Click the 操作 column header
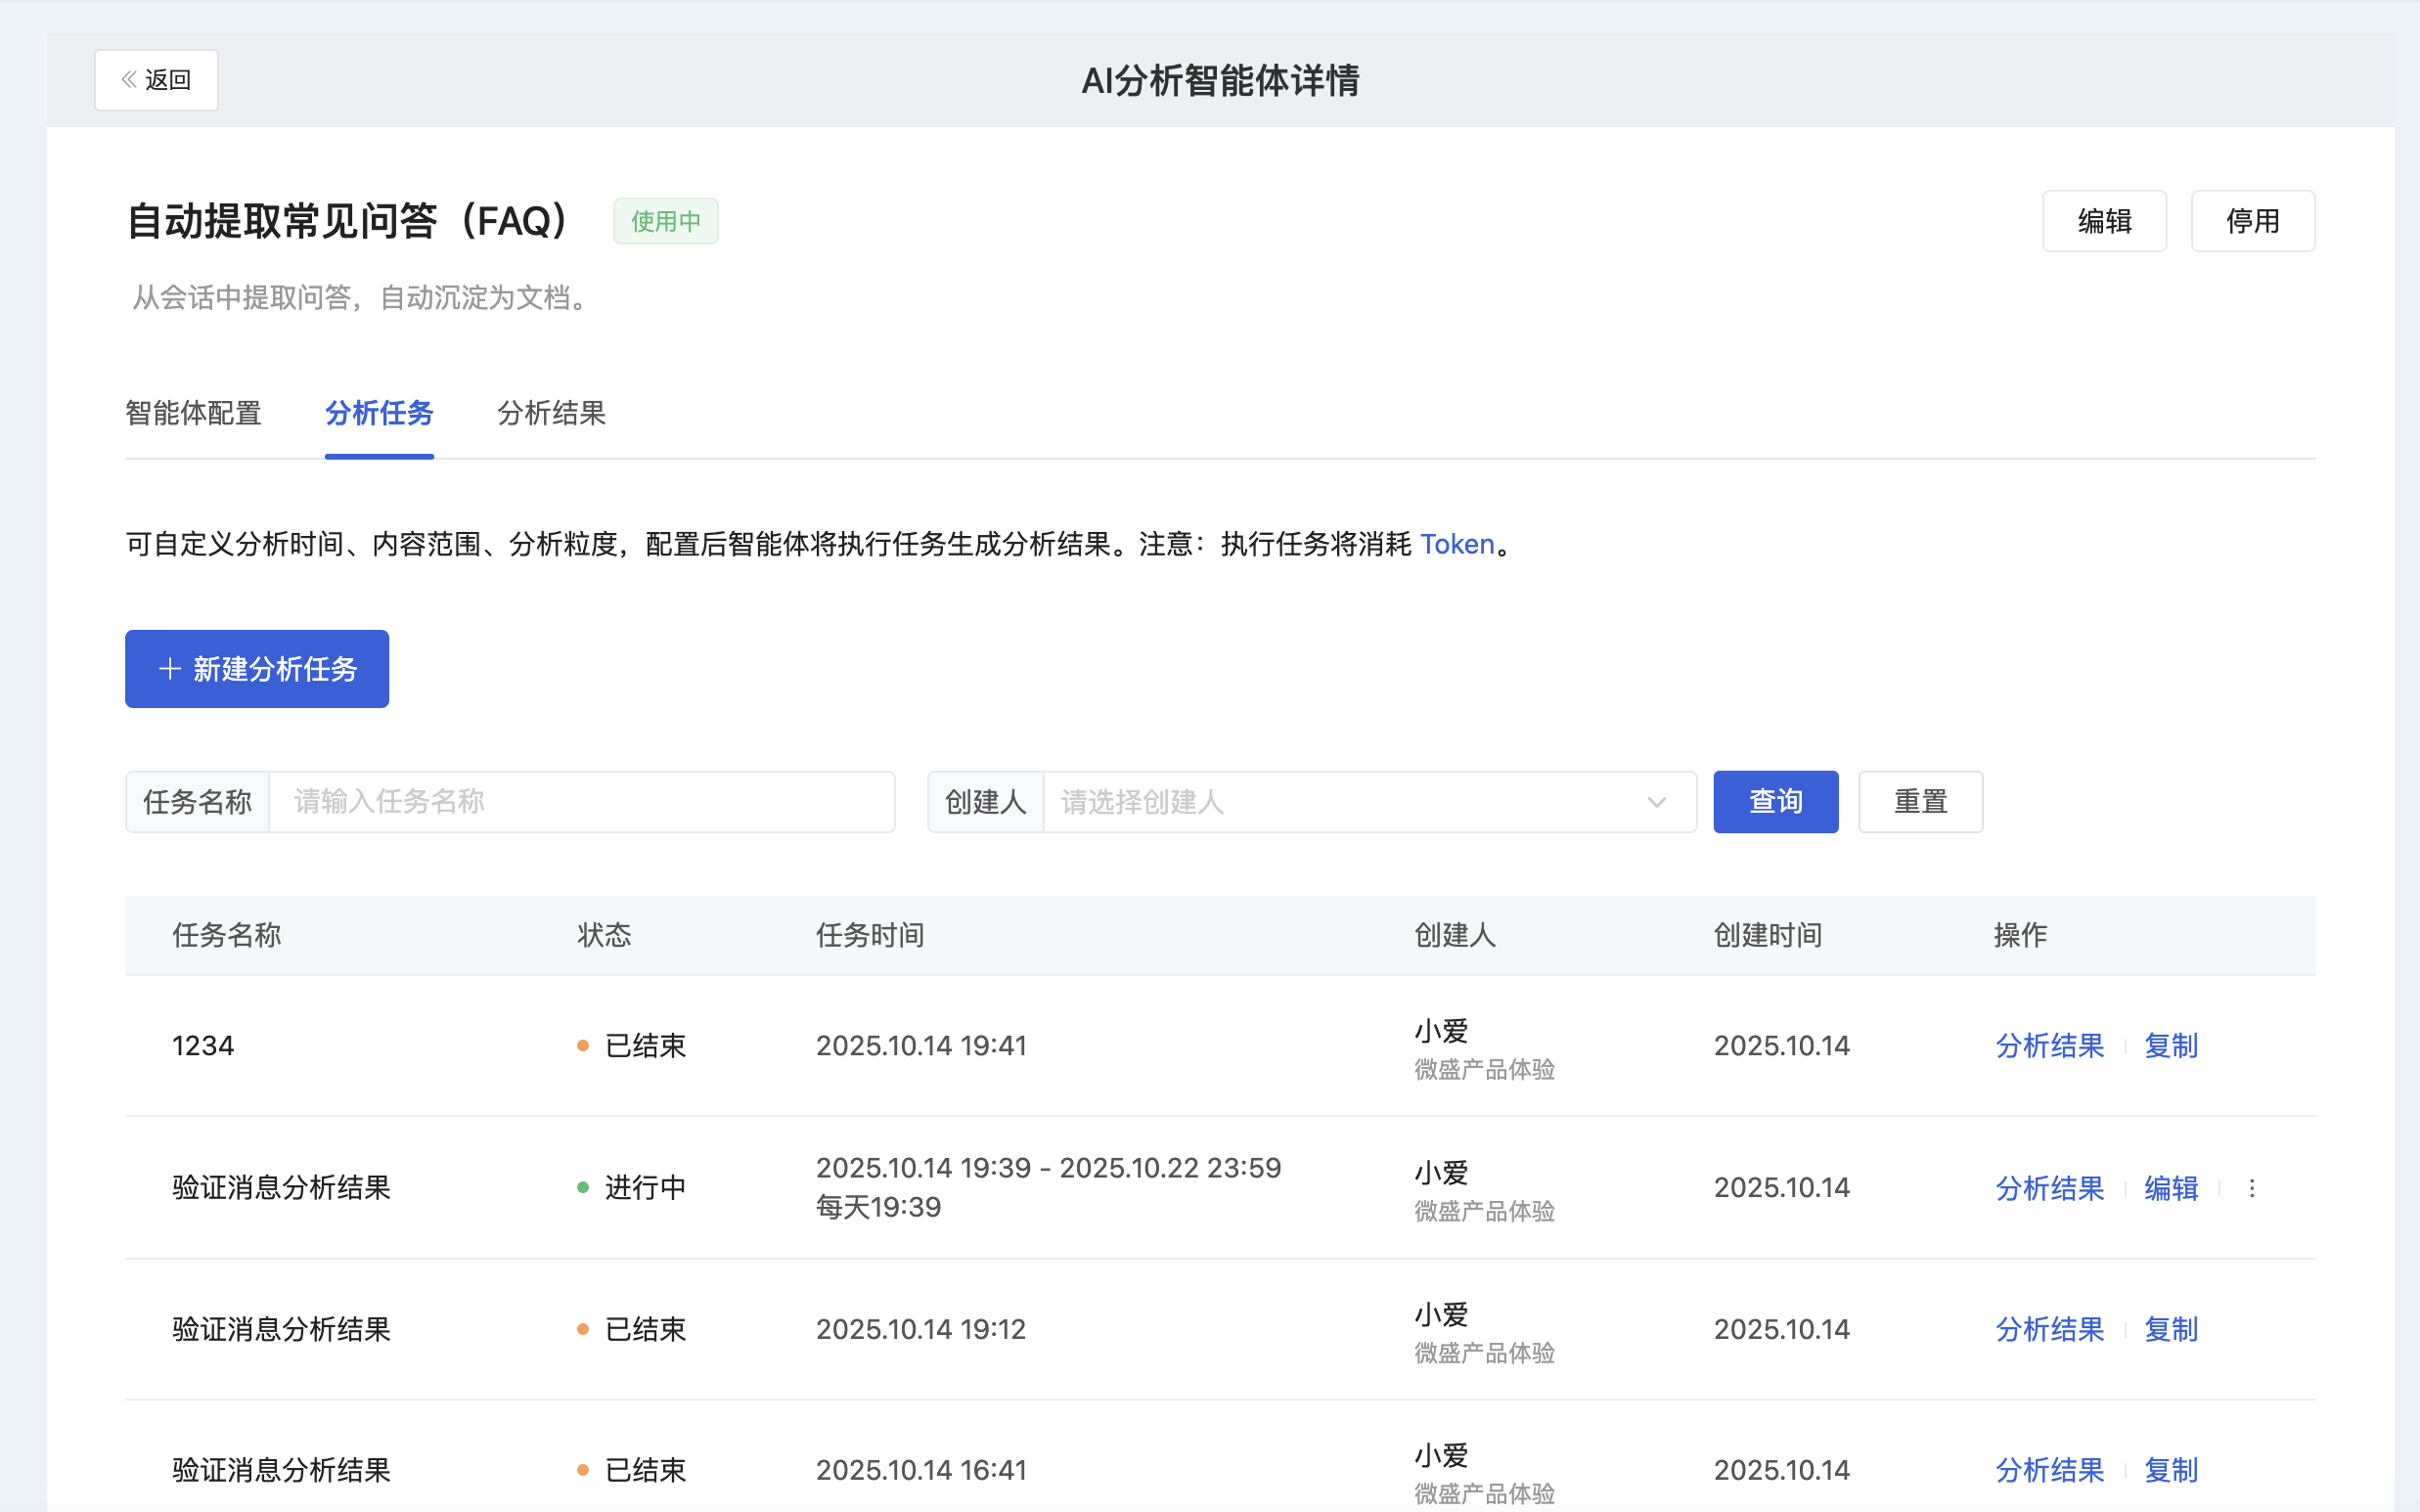 pyautogui.click(x=2021, y=935)
